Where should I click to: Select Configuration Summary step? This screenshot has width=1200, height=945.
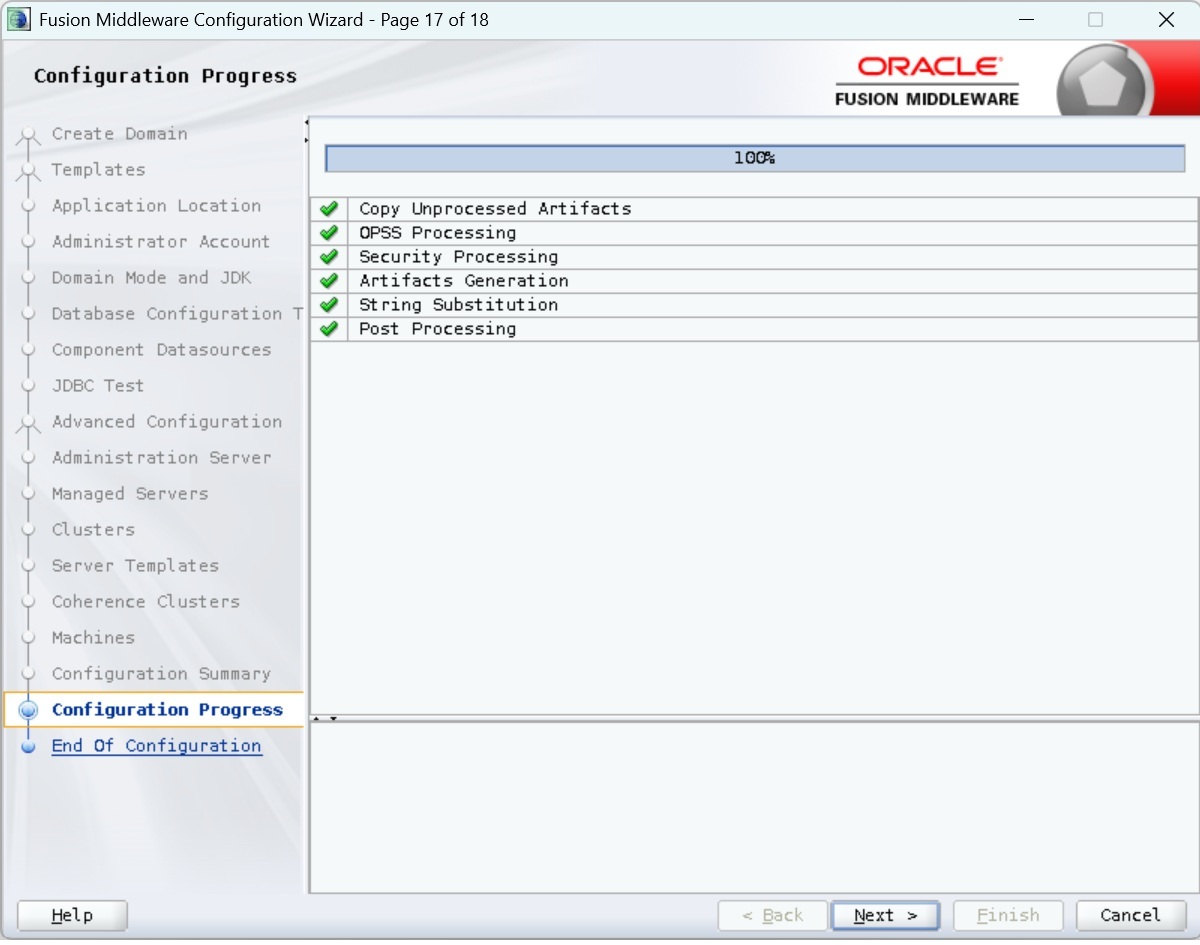point(161,674)
